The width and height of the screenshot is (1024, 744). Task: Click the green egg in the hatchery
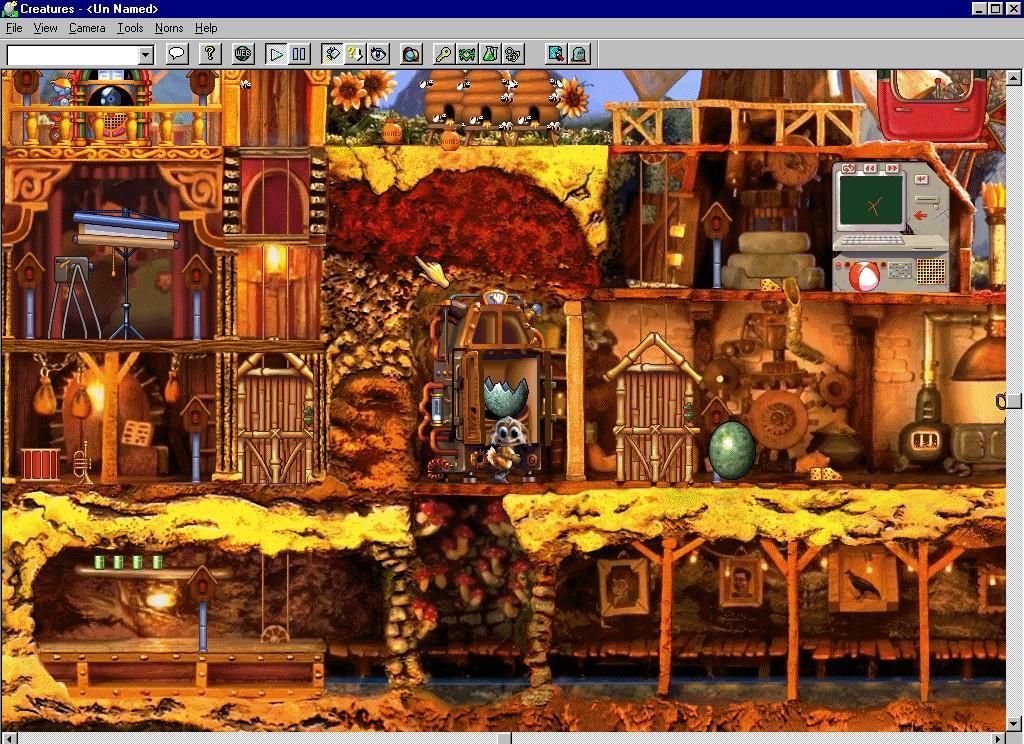[x=729, y=450]
